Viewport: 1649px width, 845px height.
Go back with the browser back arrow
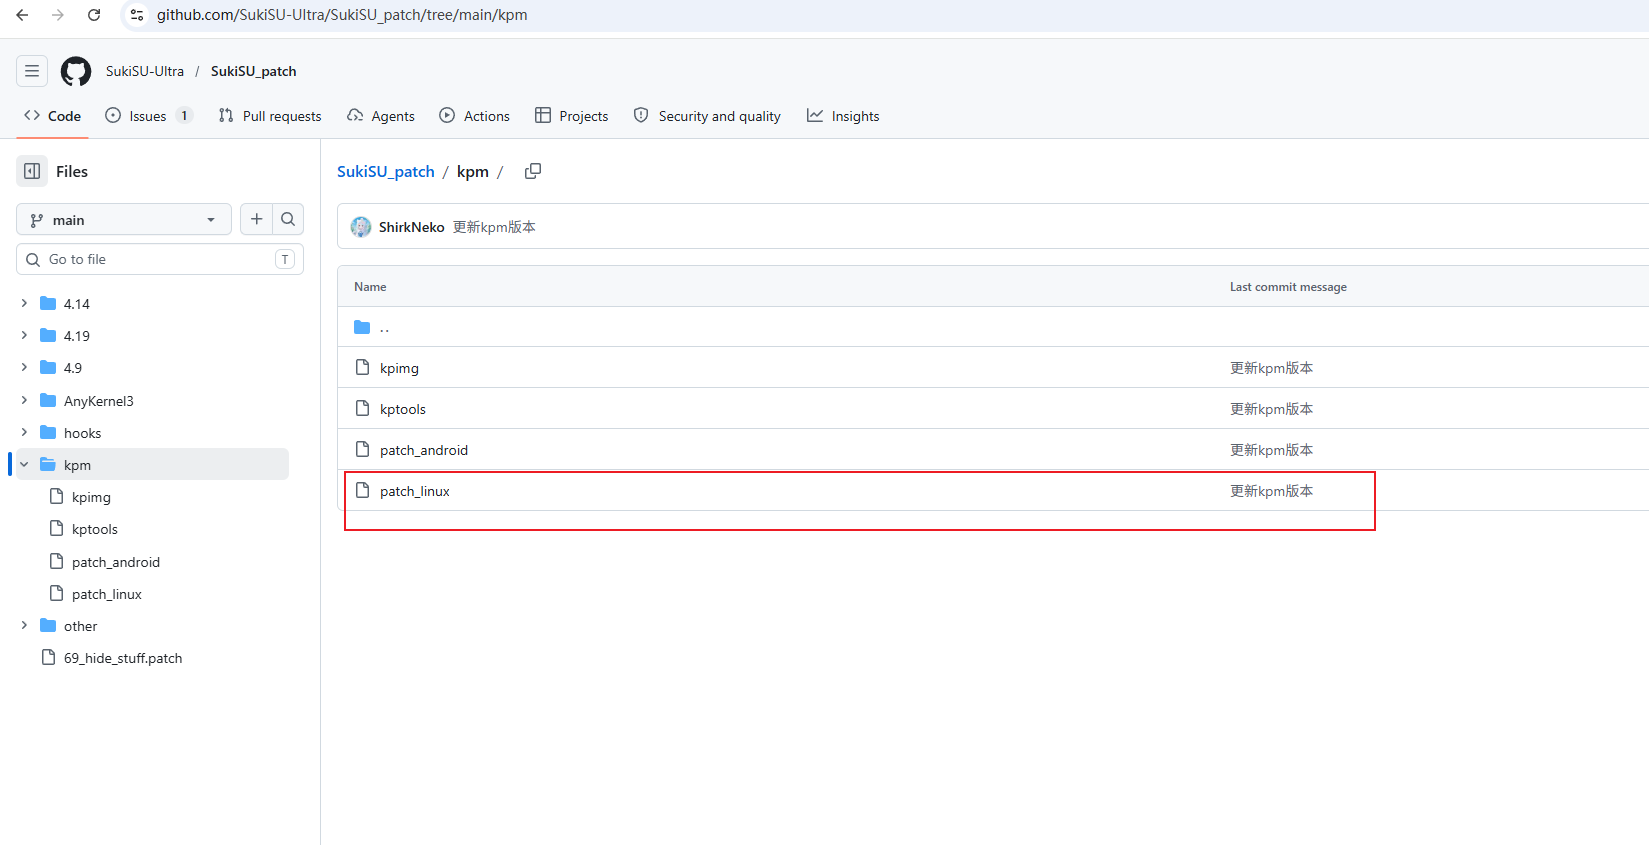(x=22, y=15)
